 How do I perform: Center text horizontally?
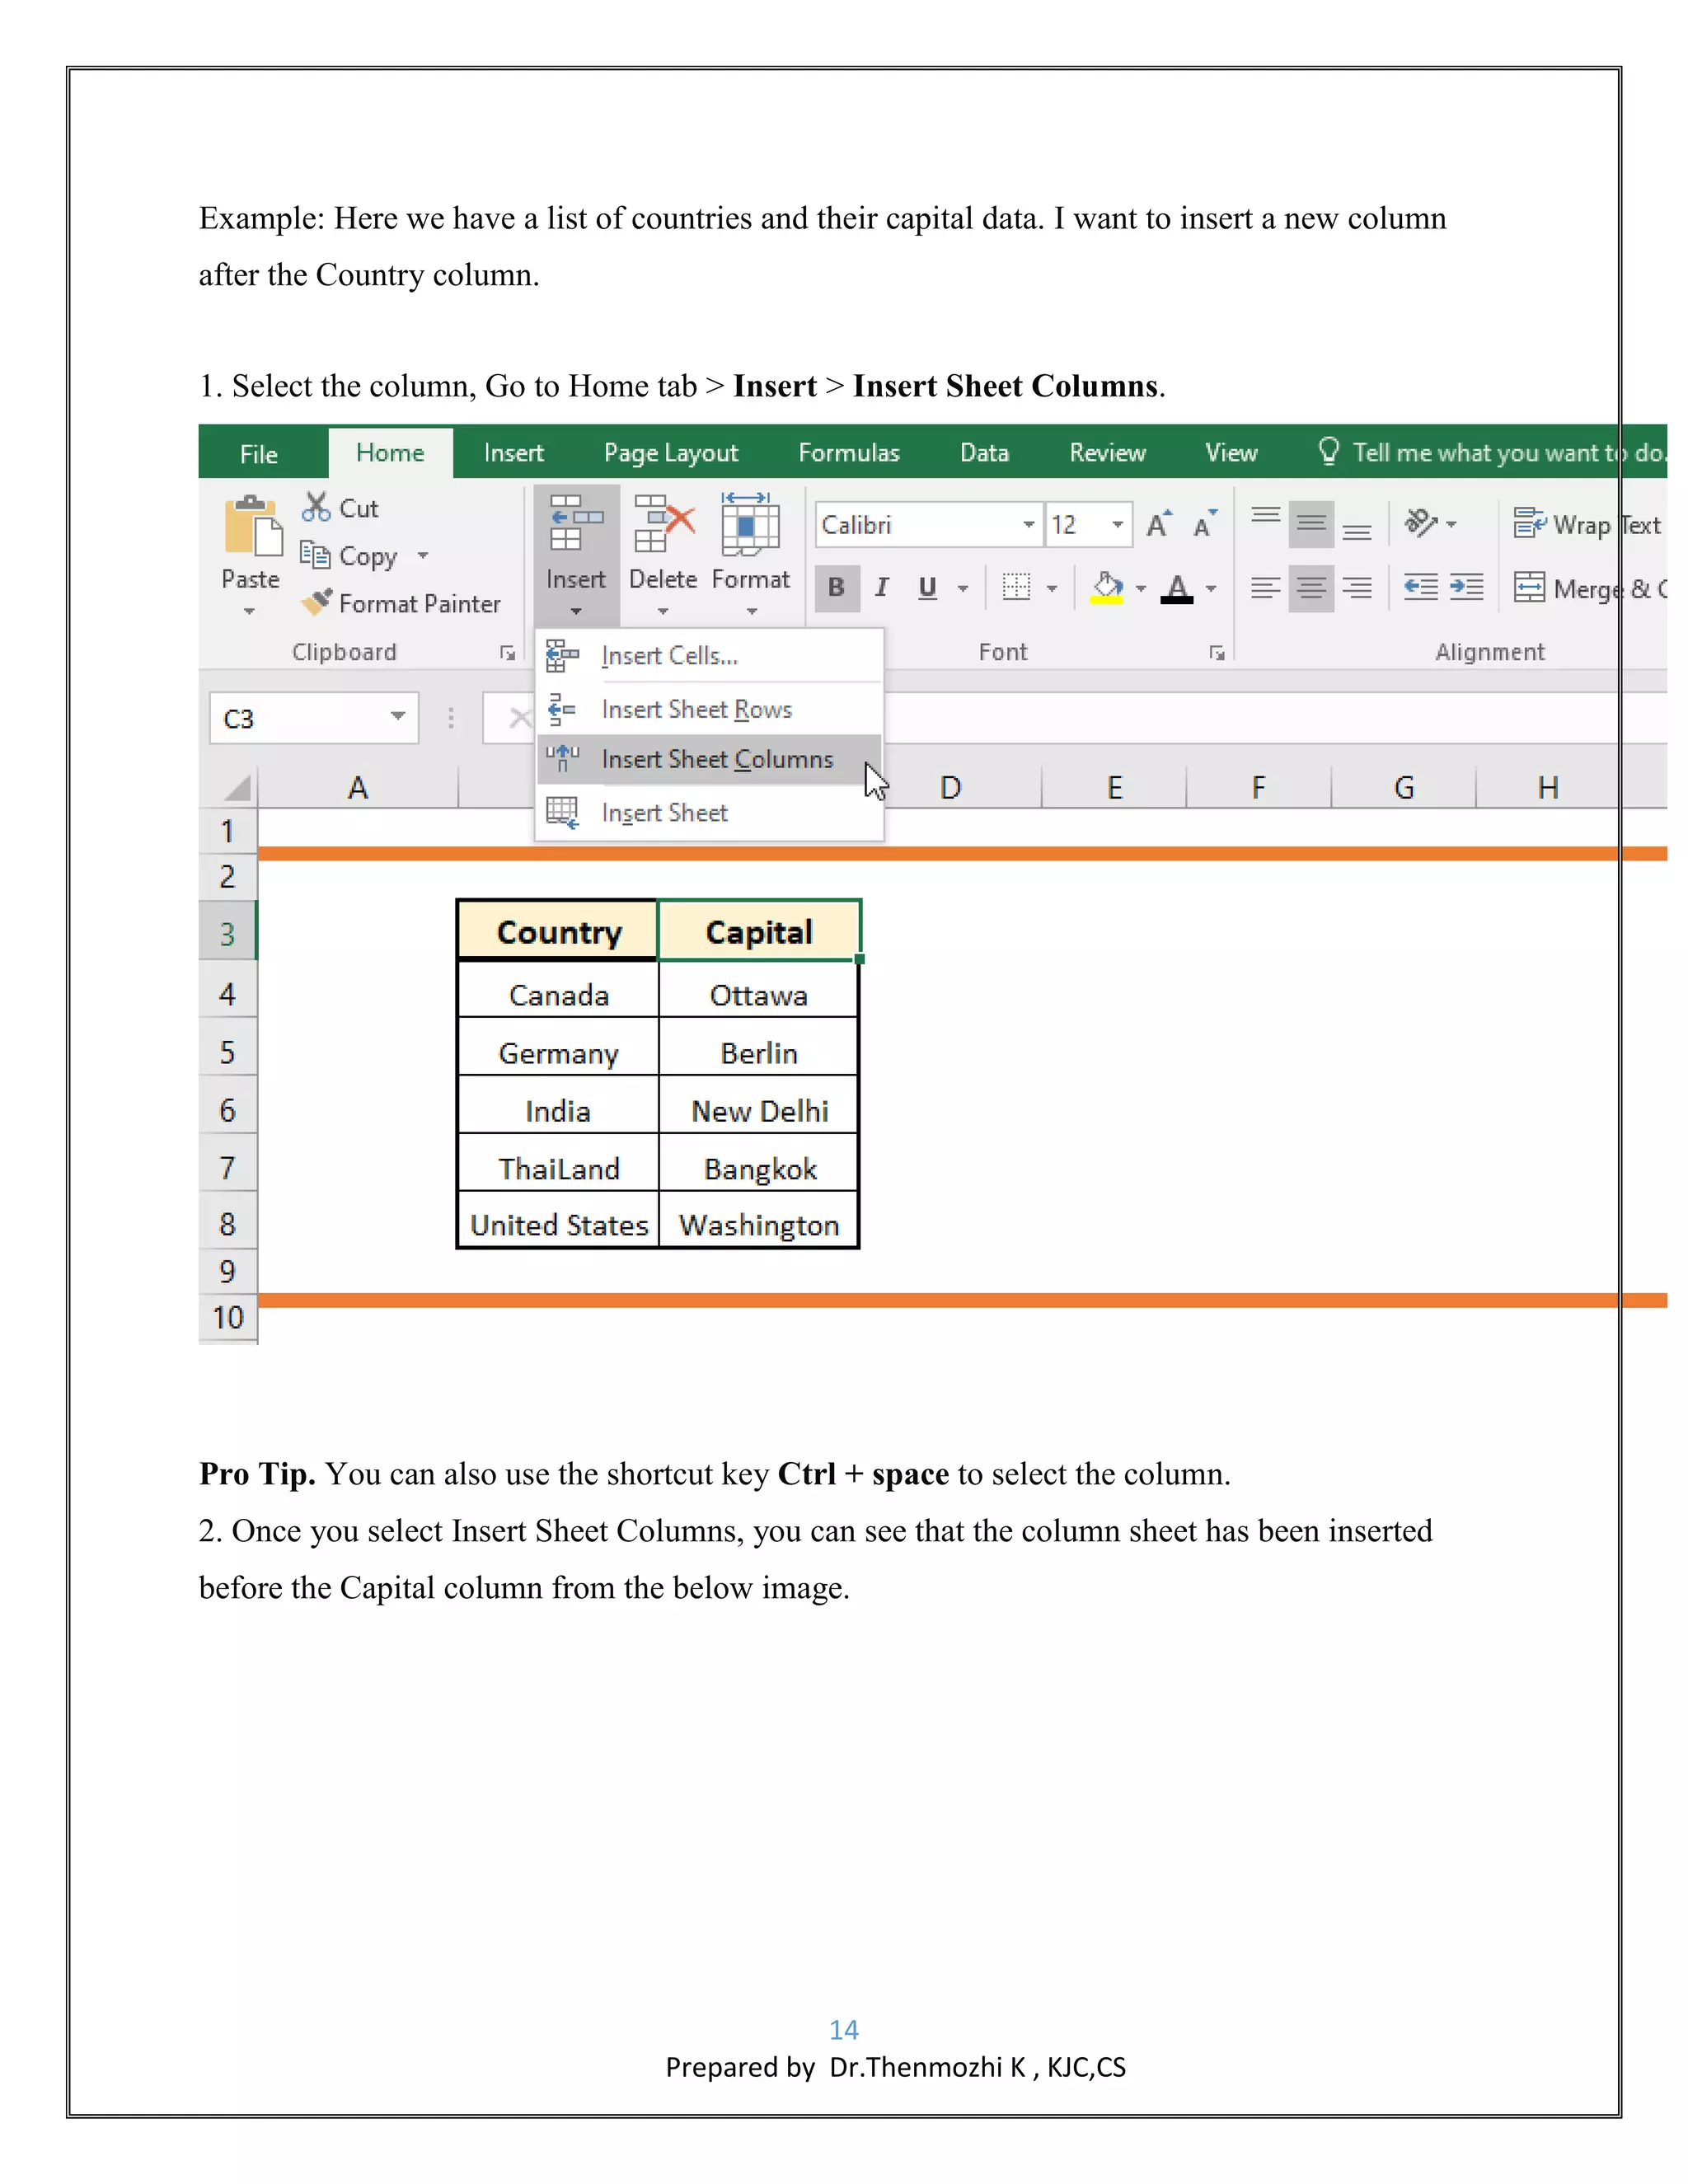[1311, 588]
